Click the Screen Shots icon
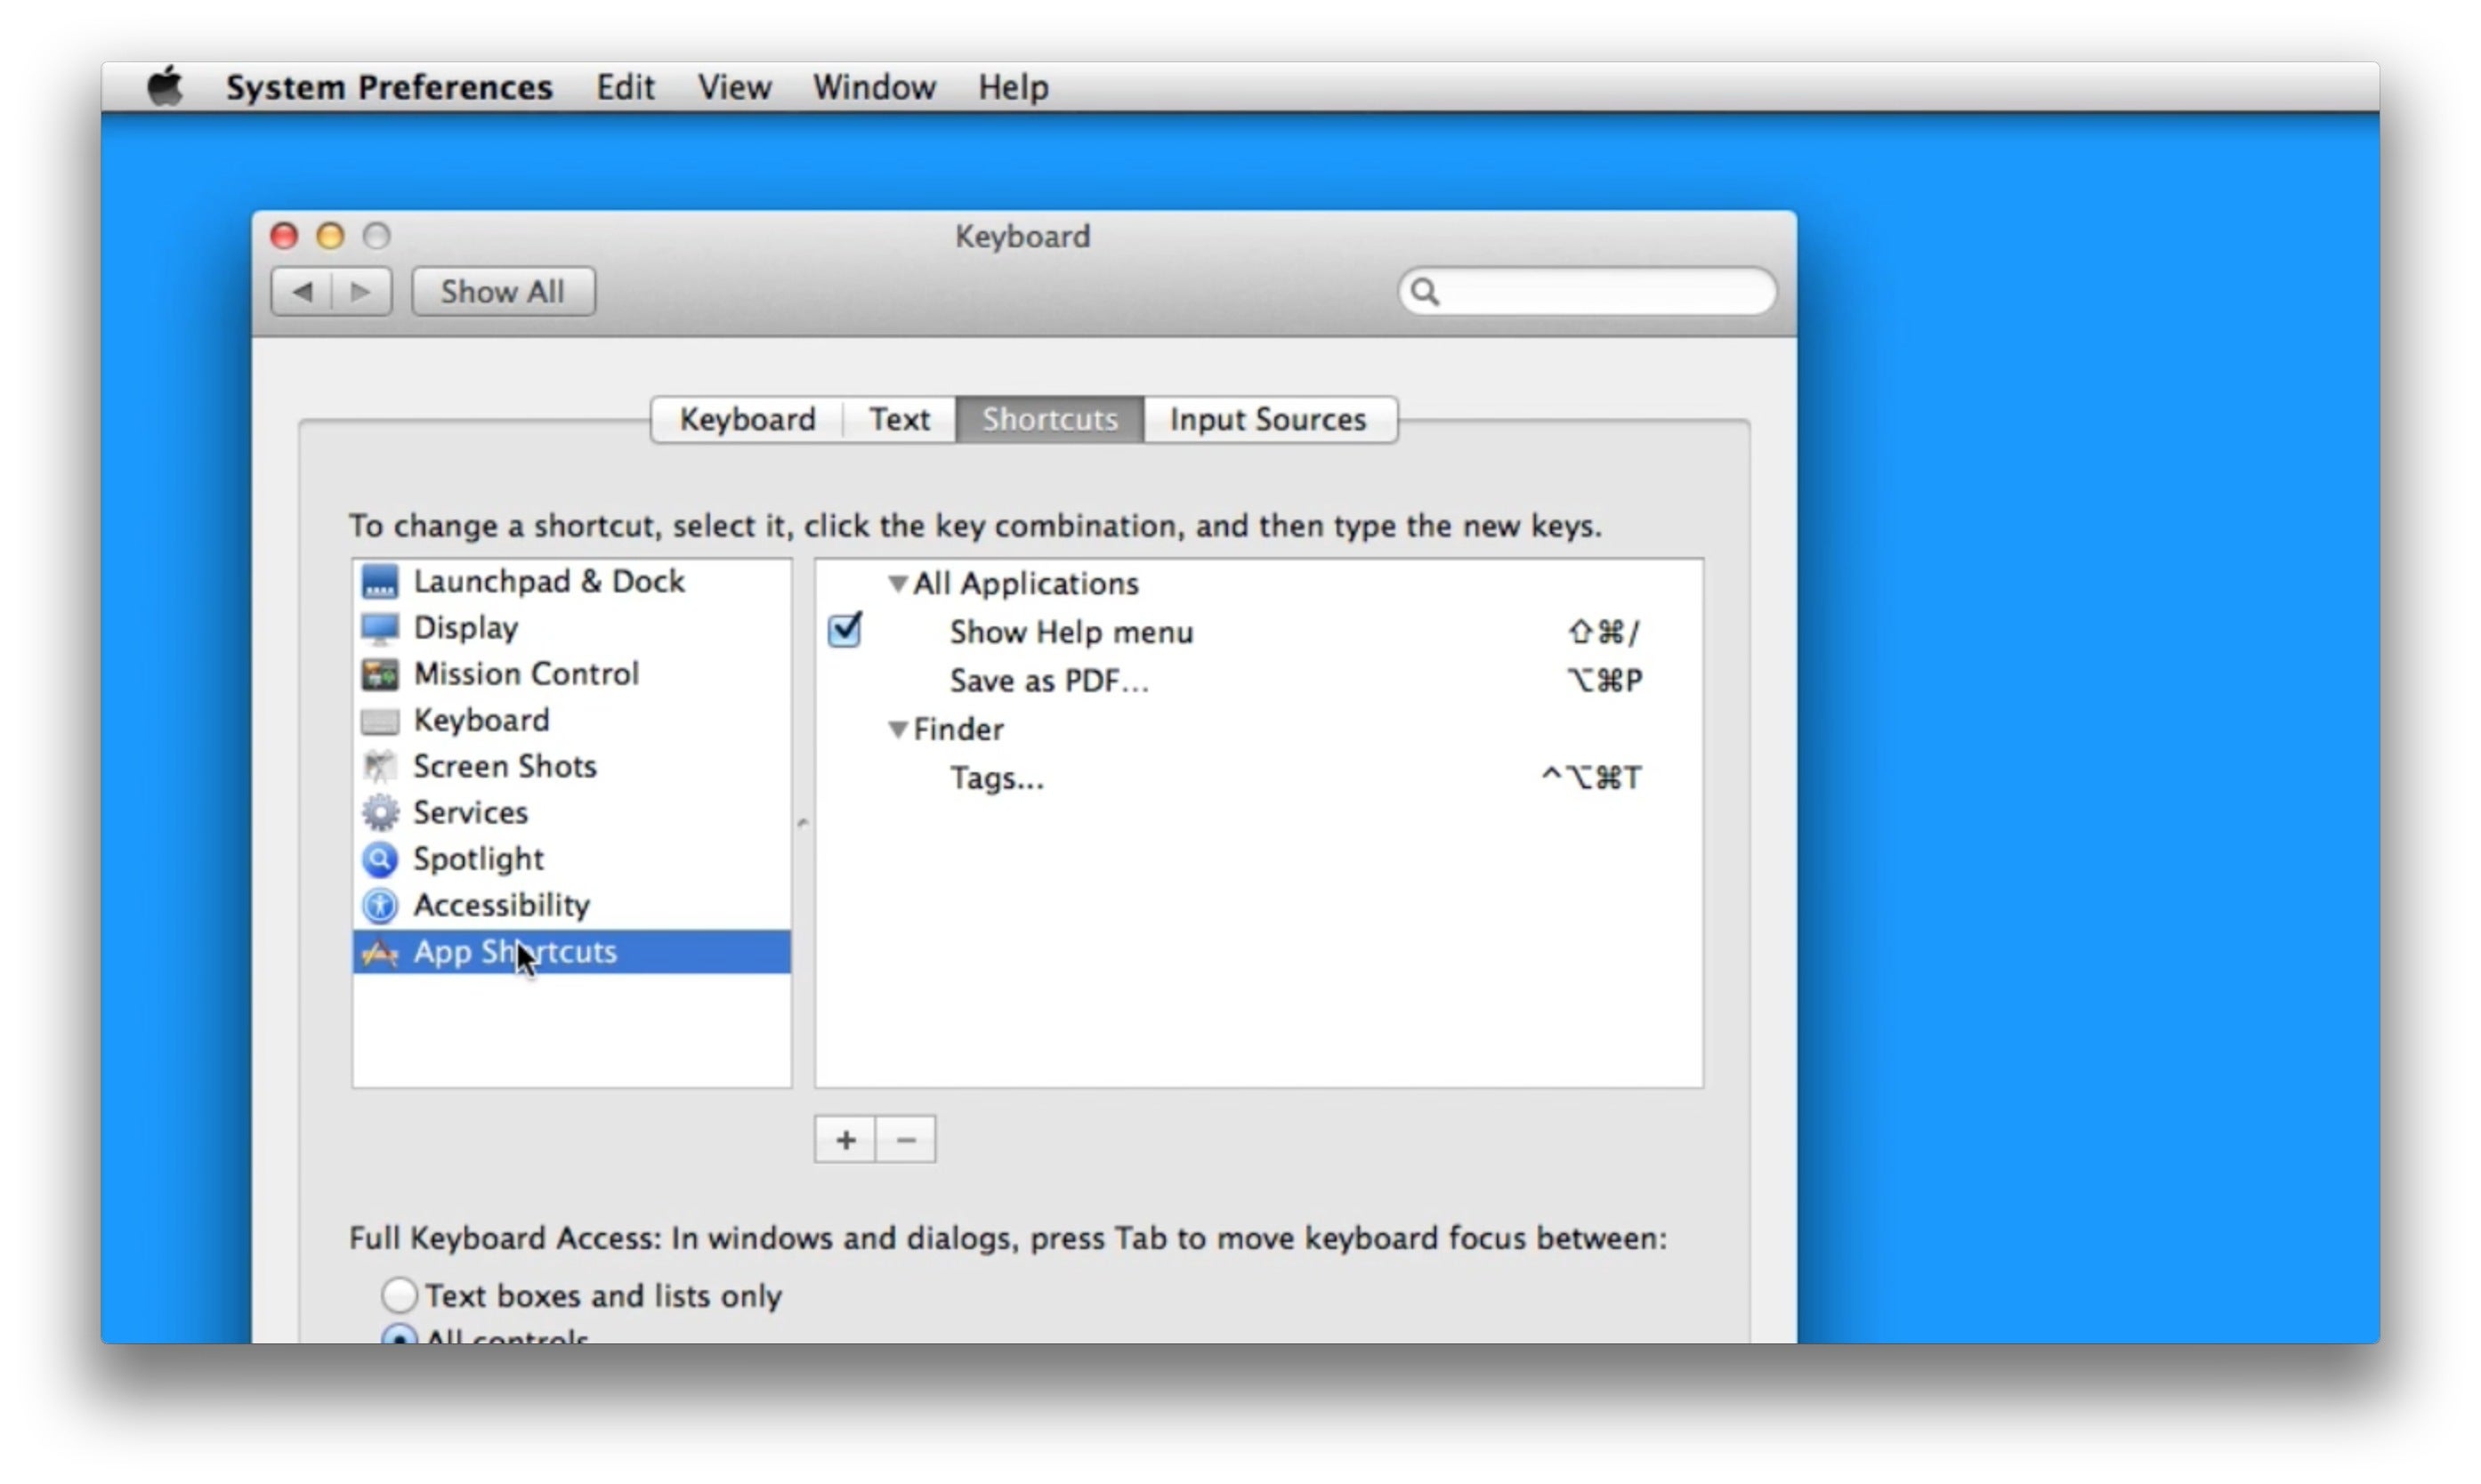 coord(379,767)
